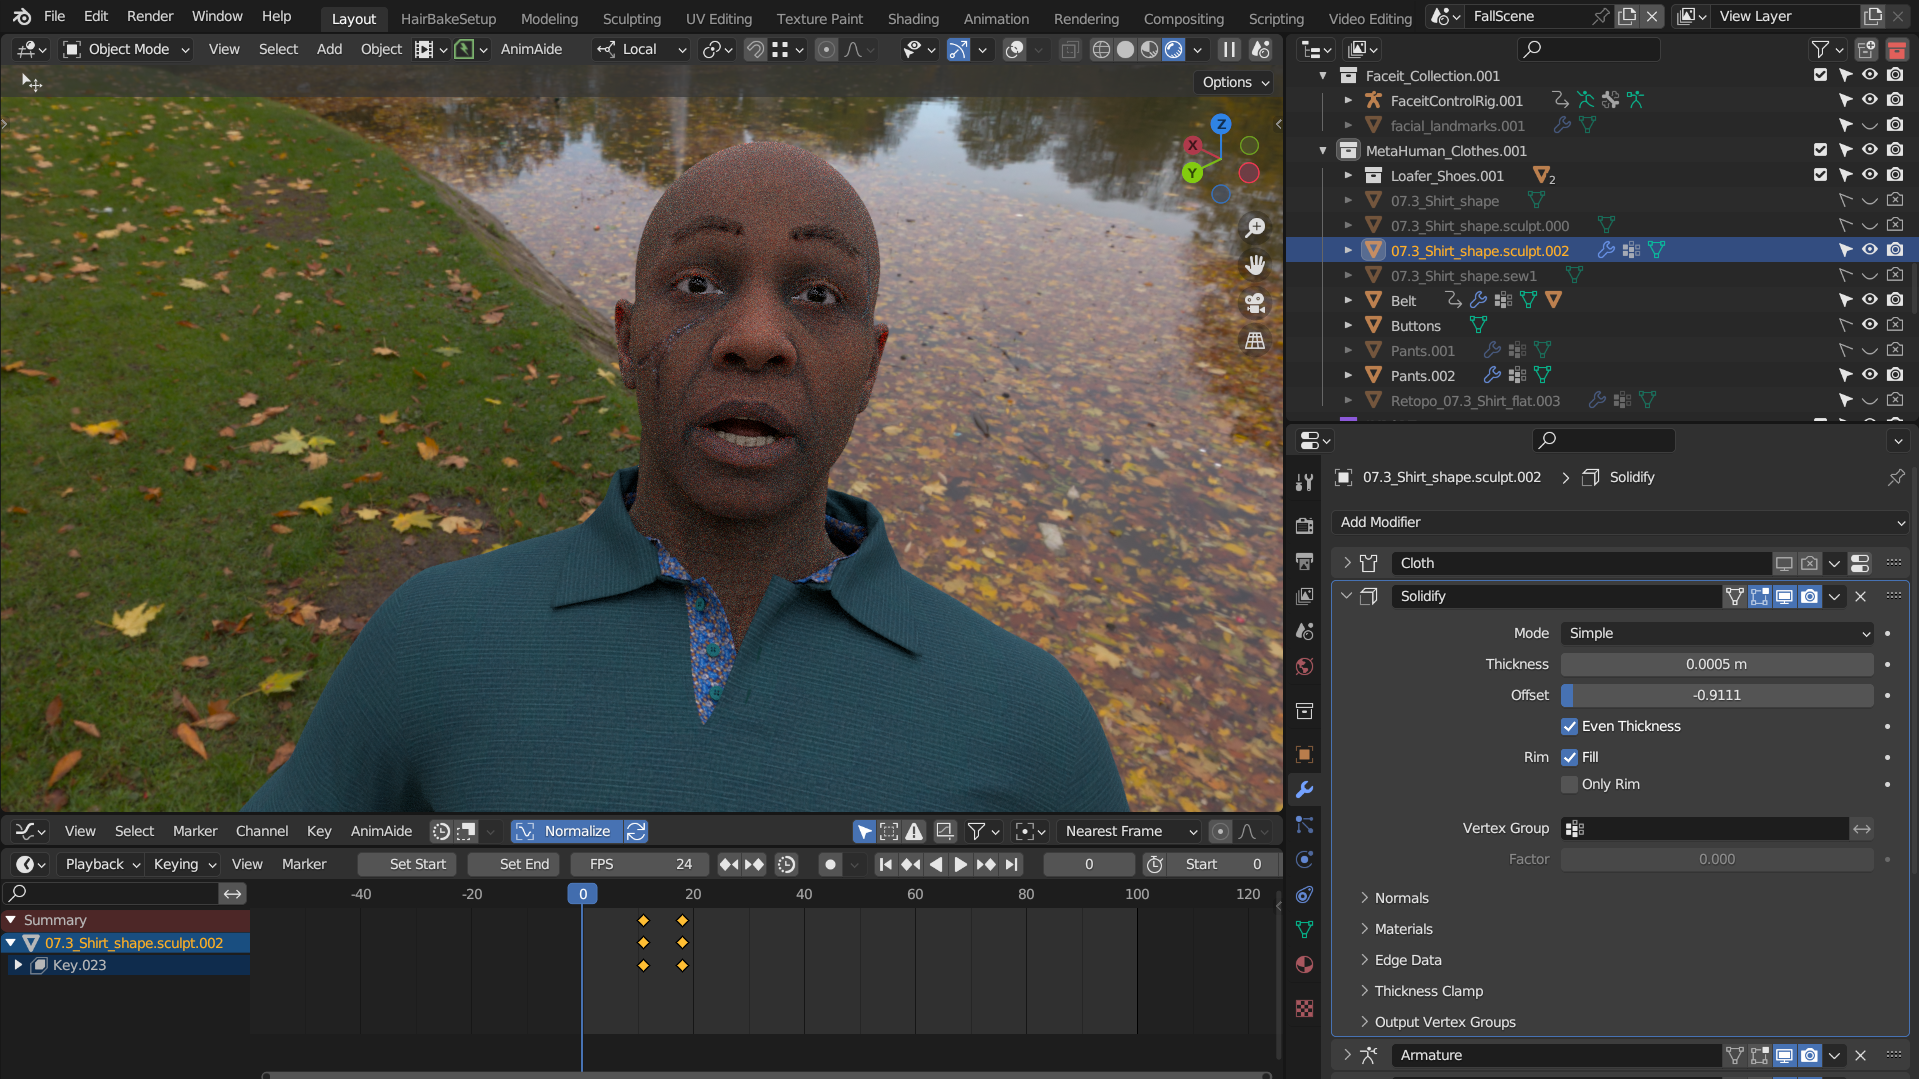Jump to the timeline start frame
Viewport: 1919px width, 1079px height.
coord(885,864)
